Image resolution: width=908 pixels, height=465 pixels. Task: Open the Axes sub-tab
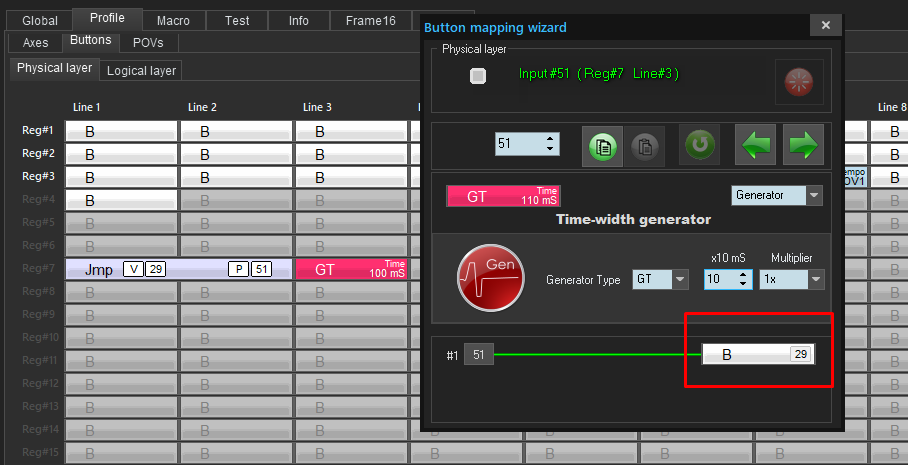pyautogui.click(x=35, y=43)
